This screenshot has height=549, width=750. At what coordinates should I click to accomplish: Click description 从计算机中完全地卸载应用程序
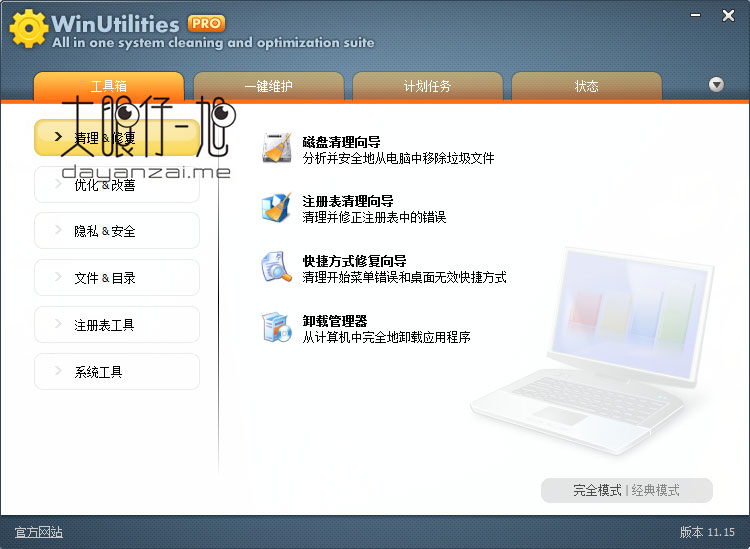(386, 337)
